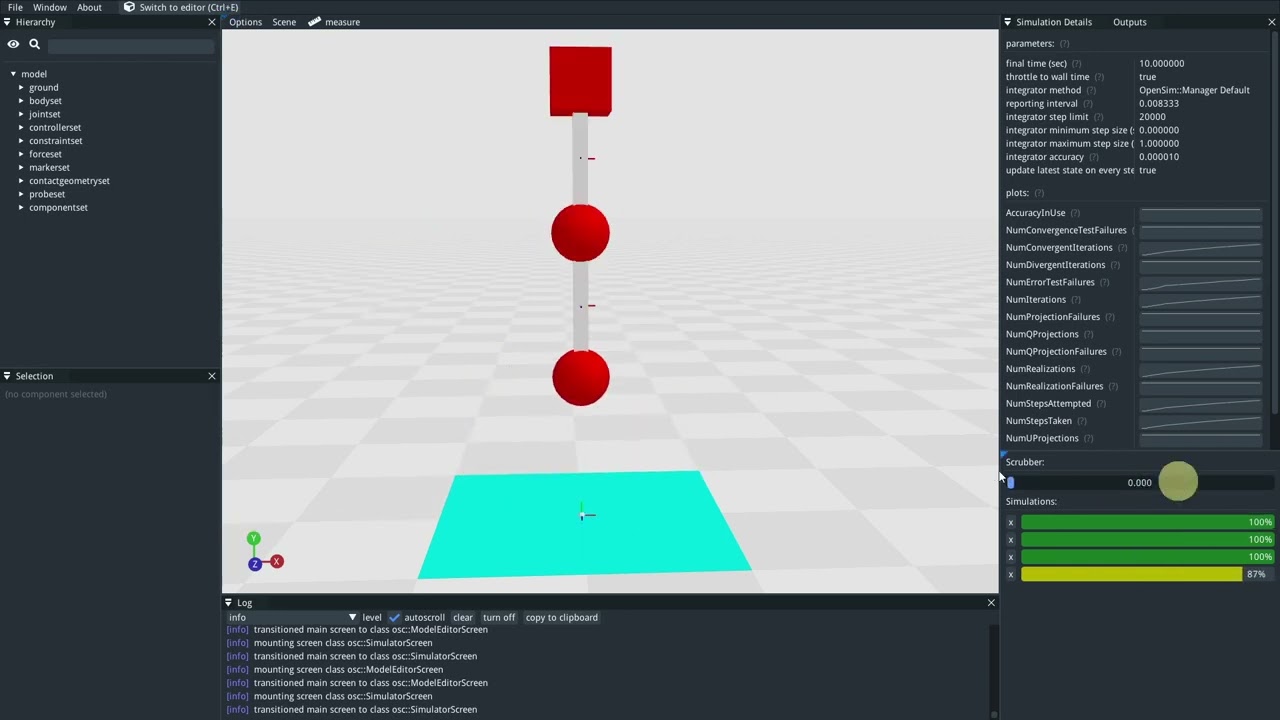
Task: Switch to Simulation Details tab
Action: click(1054, 22)
